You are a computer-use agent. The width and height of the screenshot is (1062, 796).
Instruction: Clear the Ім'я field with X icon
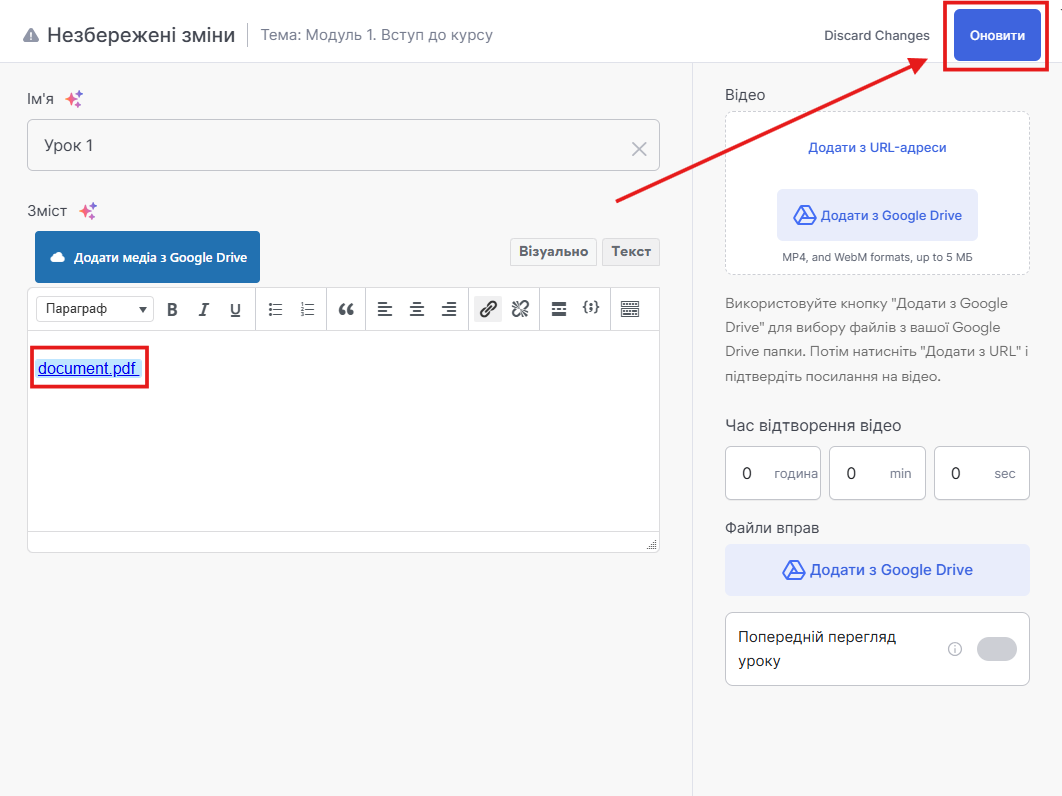pyautogui.click(x=639, y=149)
